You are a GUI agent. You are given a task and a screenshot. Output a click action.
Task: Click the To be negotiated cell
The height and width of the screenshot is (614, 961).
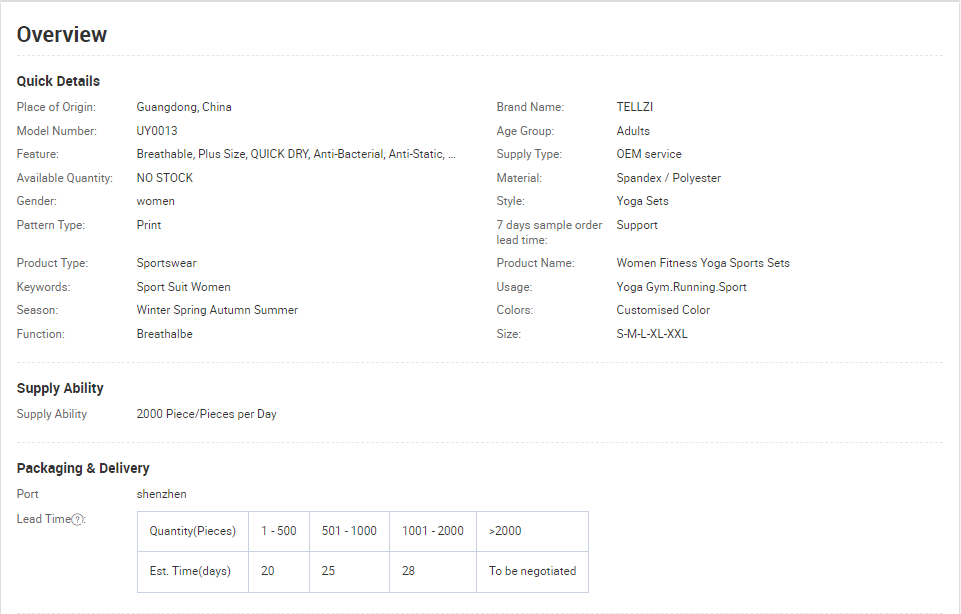533,571
